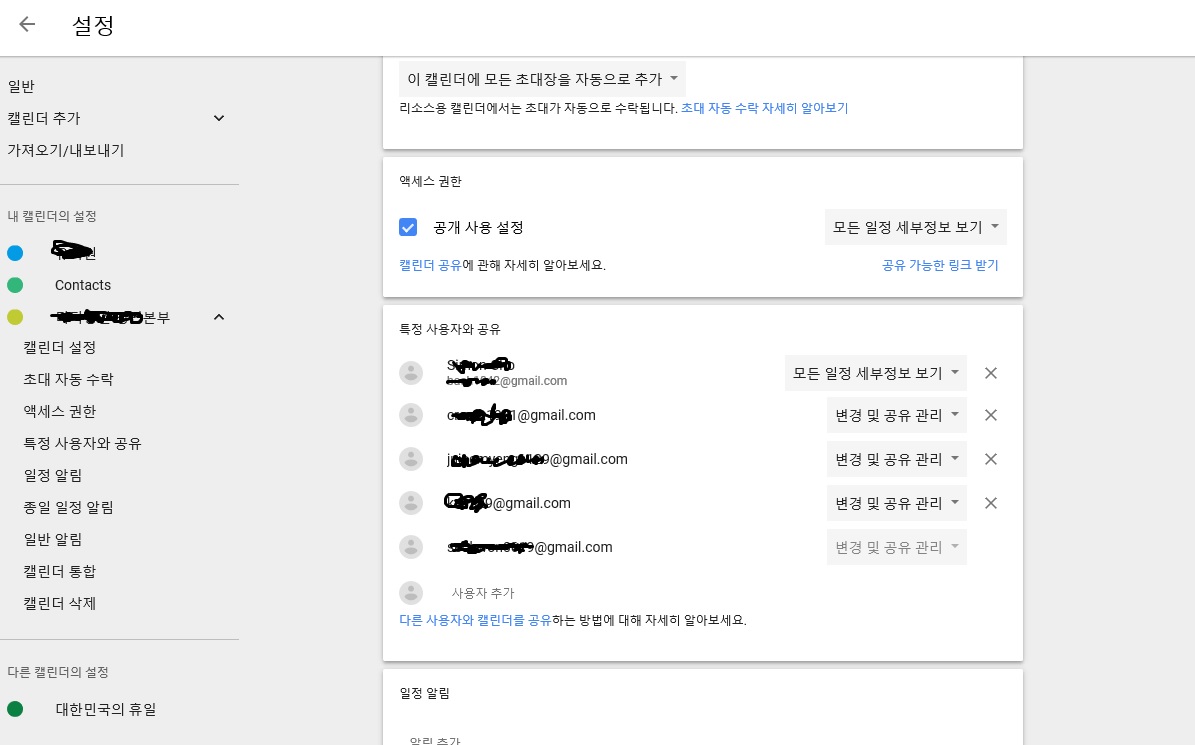Delete the fourth shared user entry

[x=991, y=503]
